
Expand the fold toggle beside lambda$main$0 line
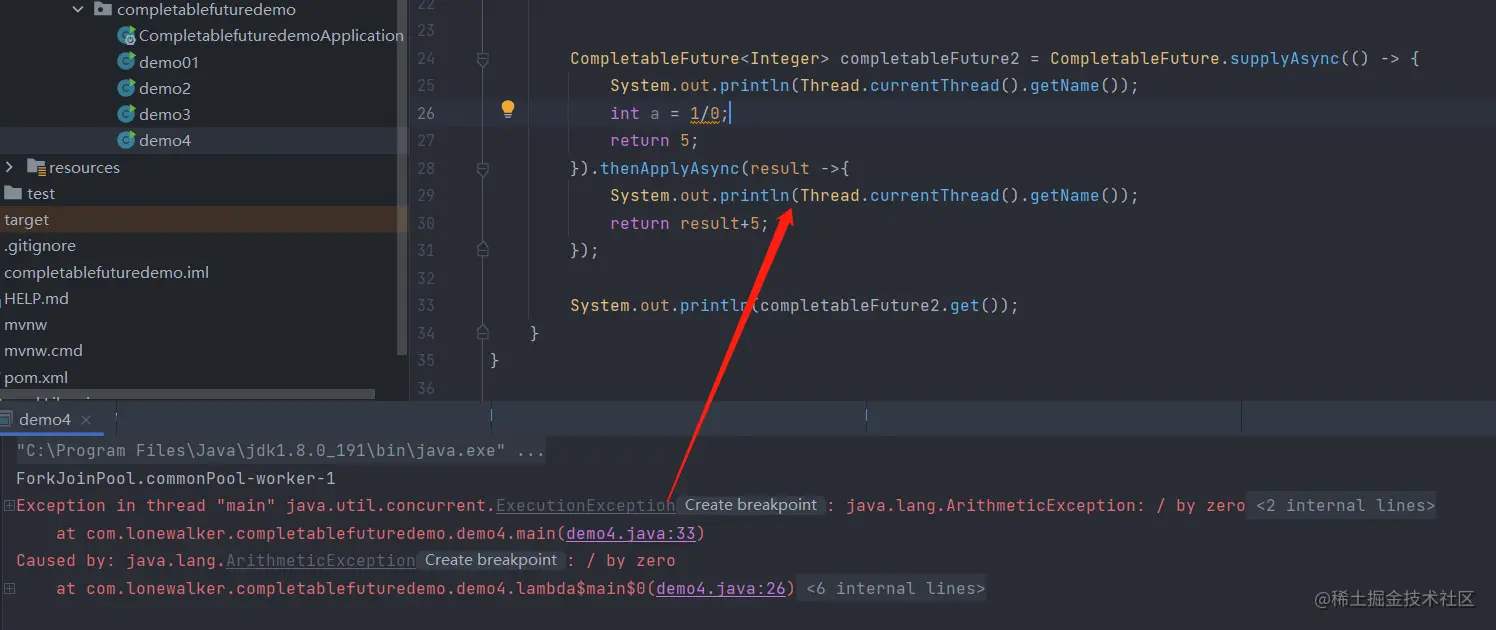[x=8, y=588]
